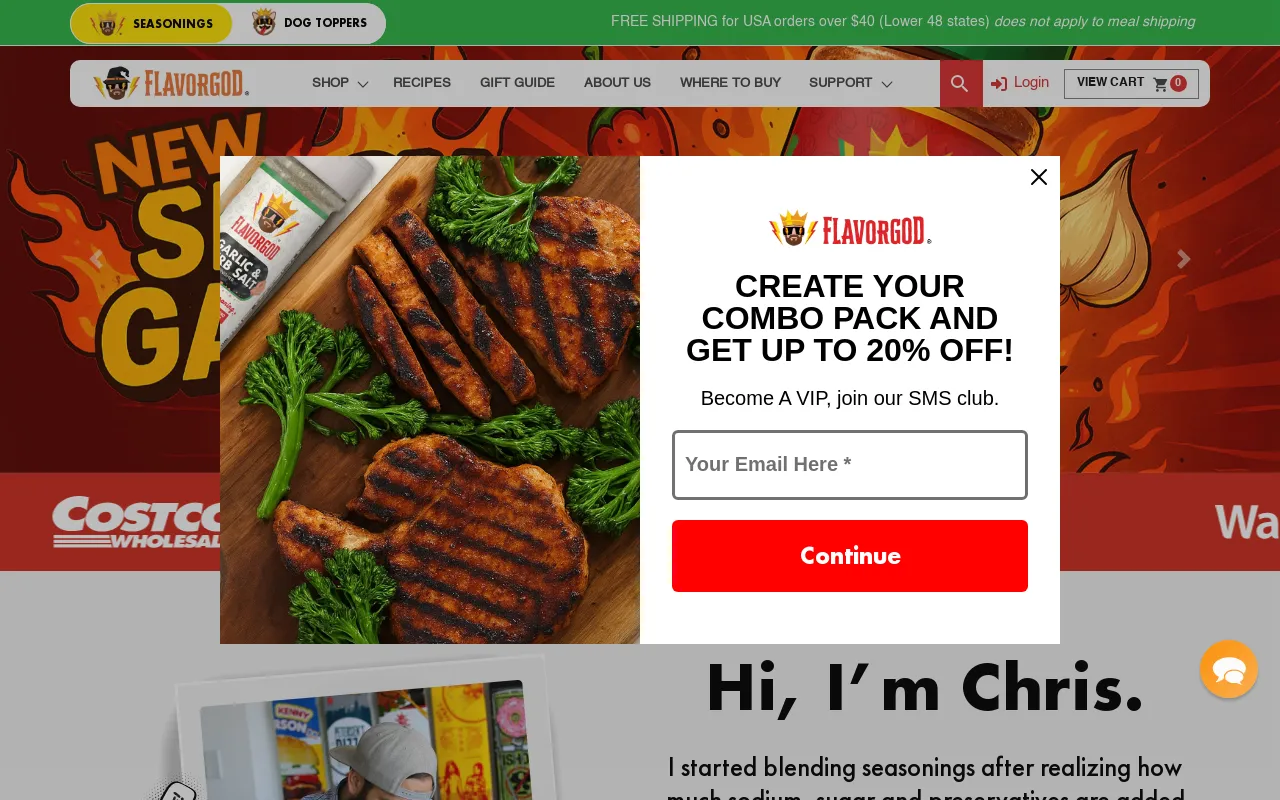Expand the Shop dropdown menu

click(x=340, y=84)
